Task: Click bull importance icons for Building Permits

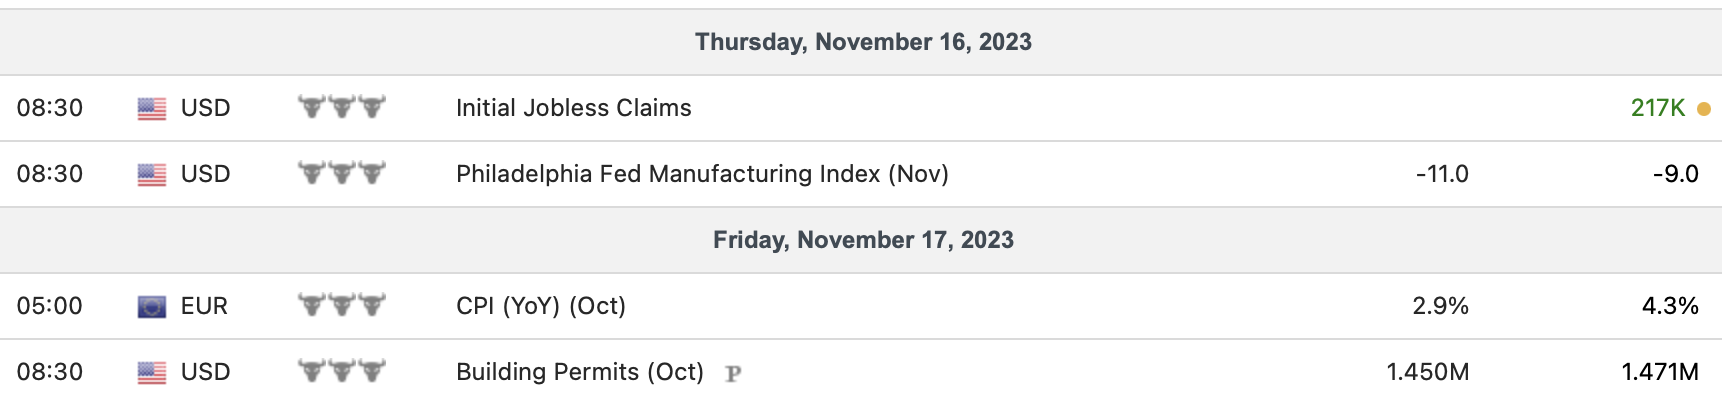Action: pos(342,371)
